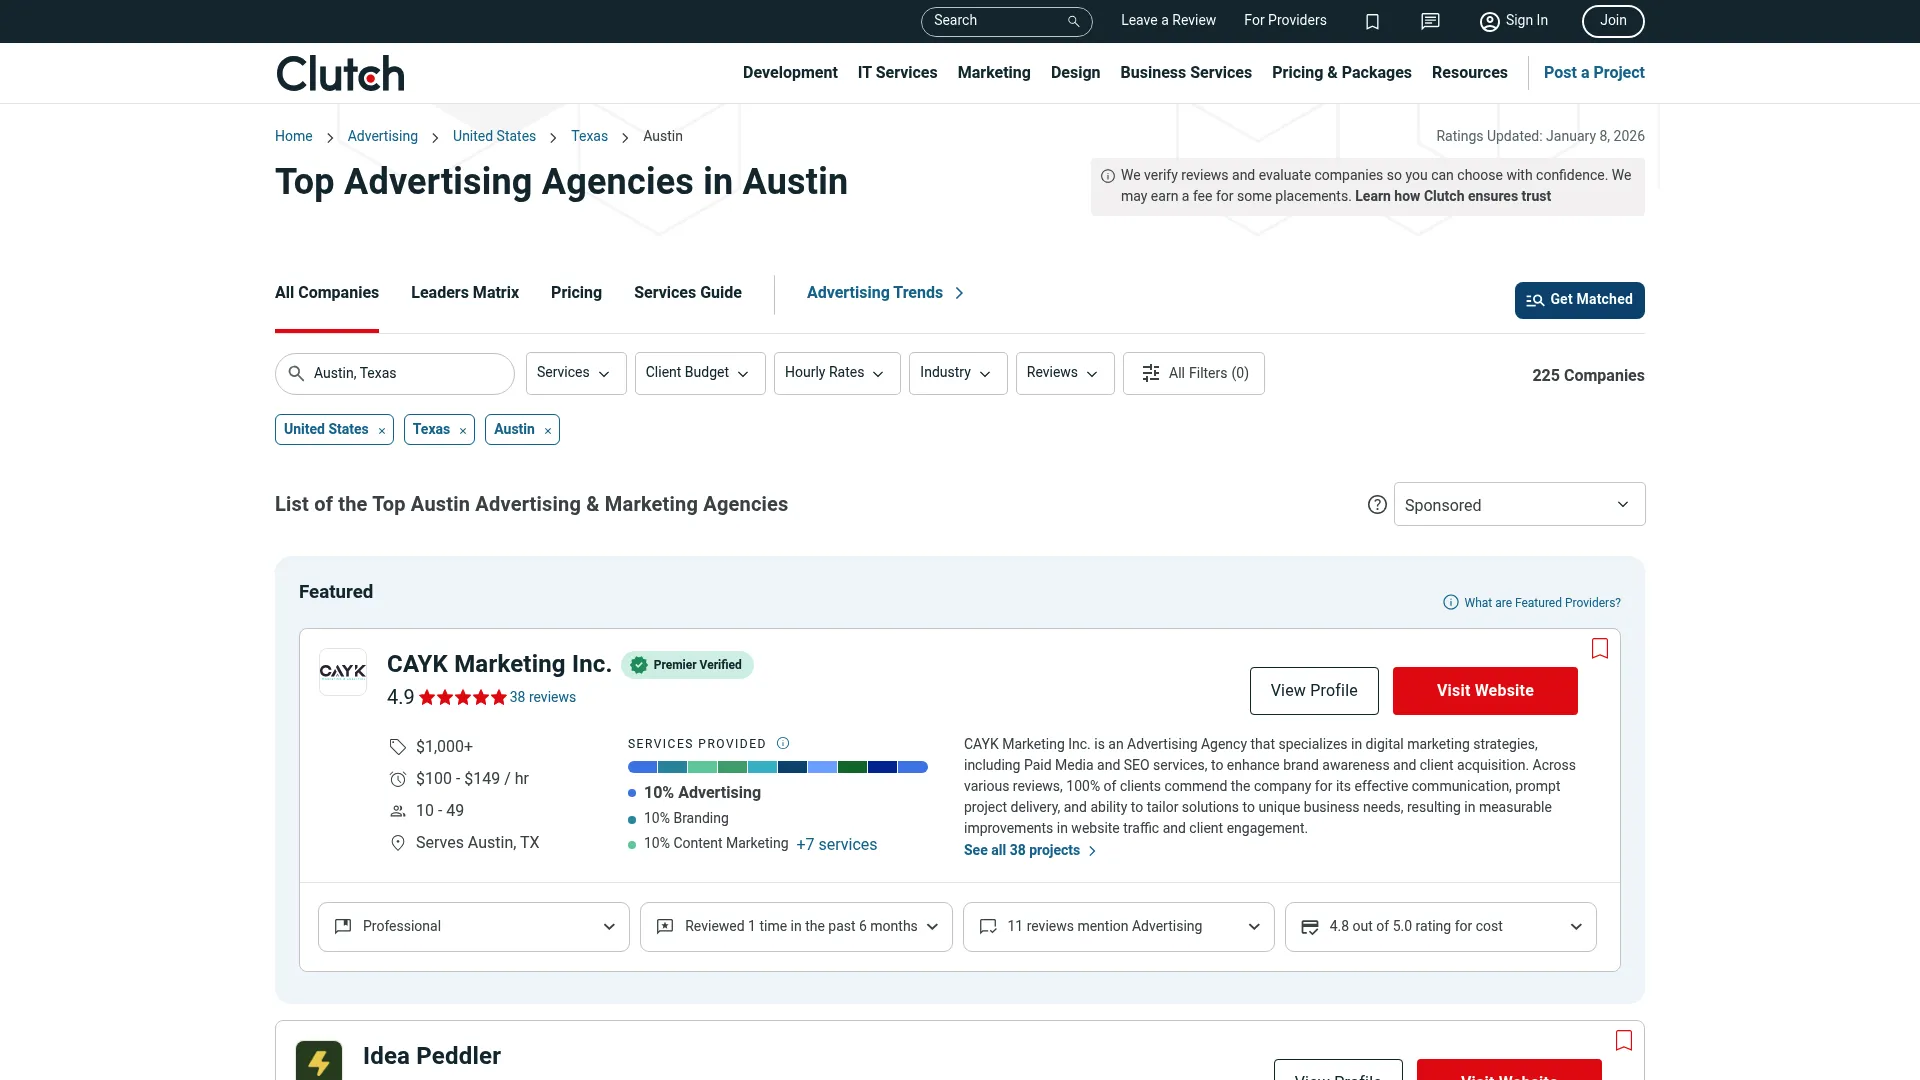Switch to the Leaders Matrix tab

[x=464, y=292]
